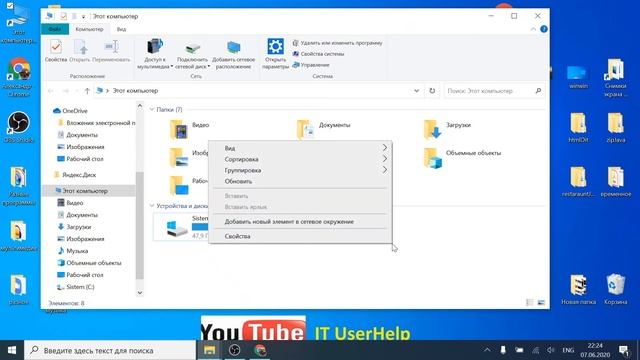Open notification center icon
Viewport: 640px width, 360px height.
click(624, 350)
